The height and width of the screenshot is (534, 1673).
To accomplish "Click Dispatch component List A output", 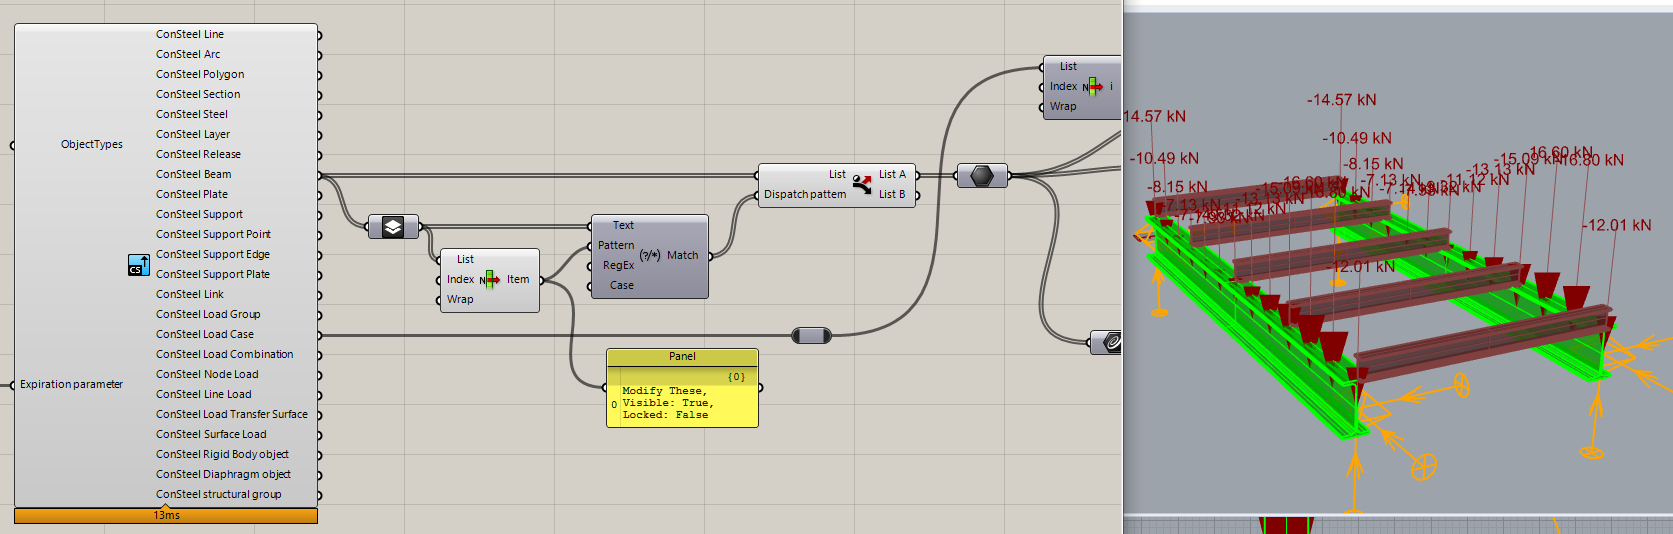I will (x=892, y=174).
